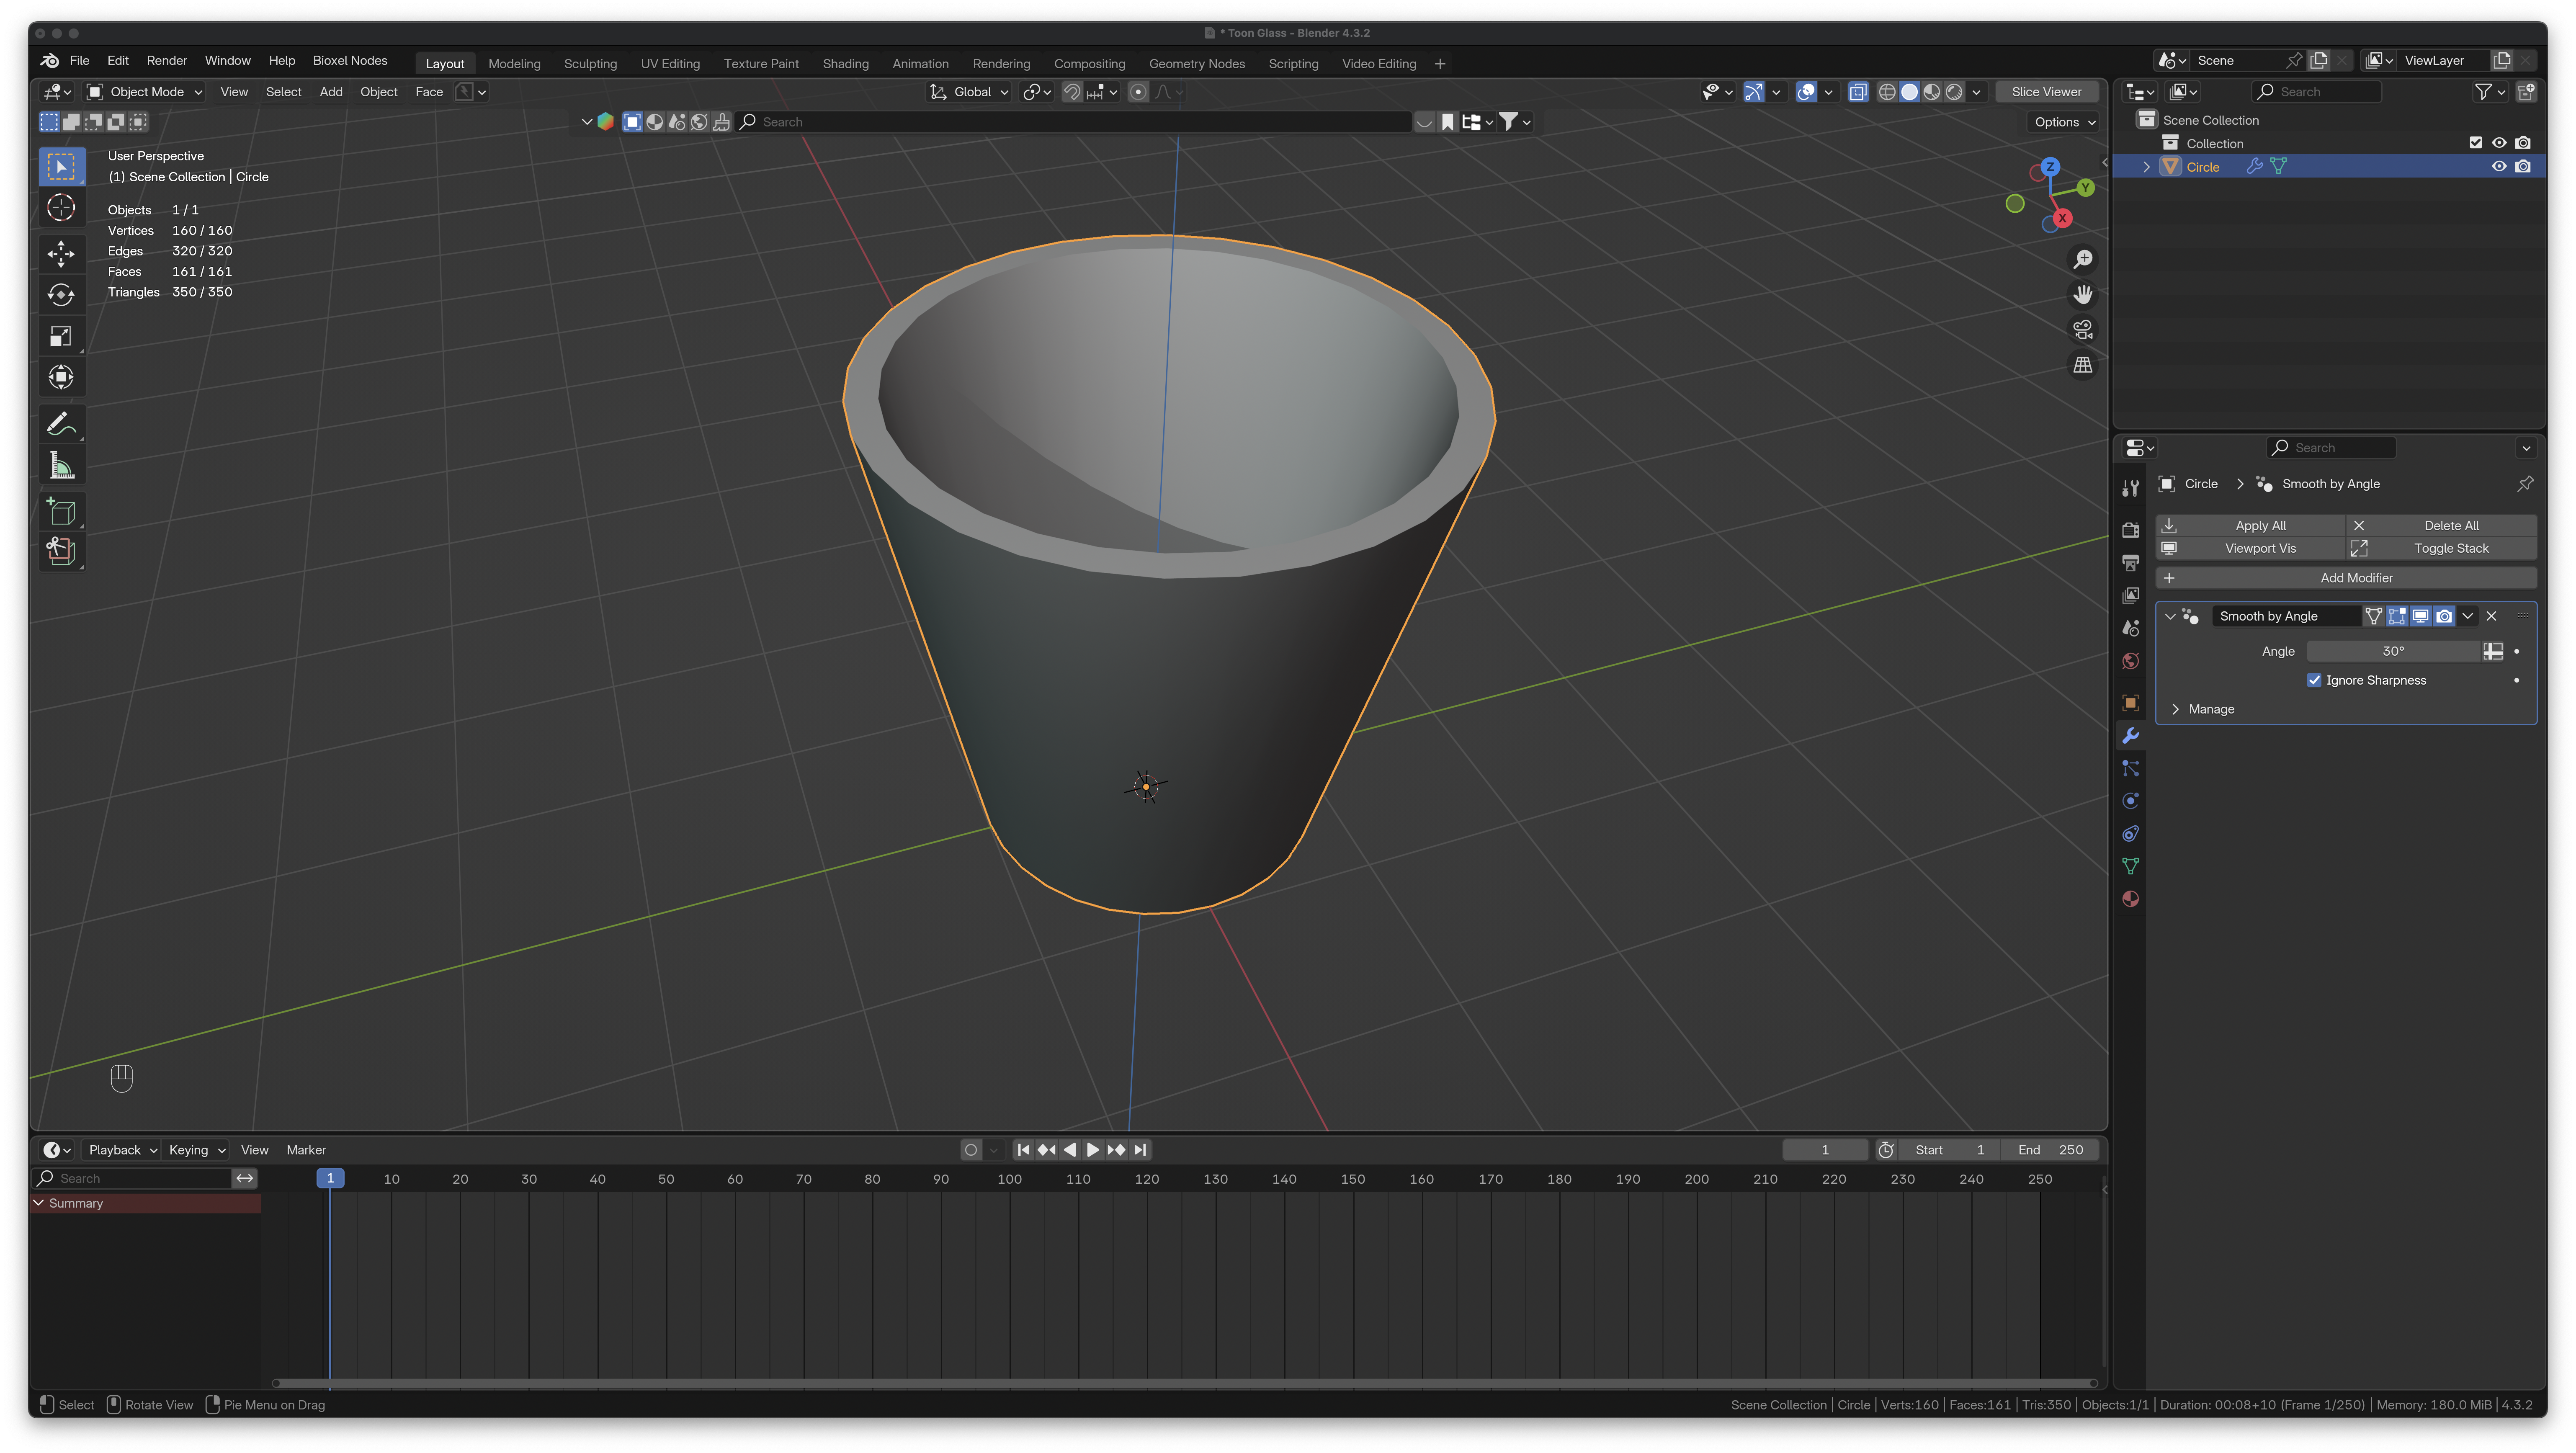This screenshot has width=2576, height=1453.
Task: Open the Object properties tab
Action: click(x=2130, y=703)
